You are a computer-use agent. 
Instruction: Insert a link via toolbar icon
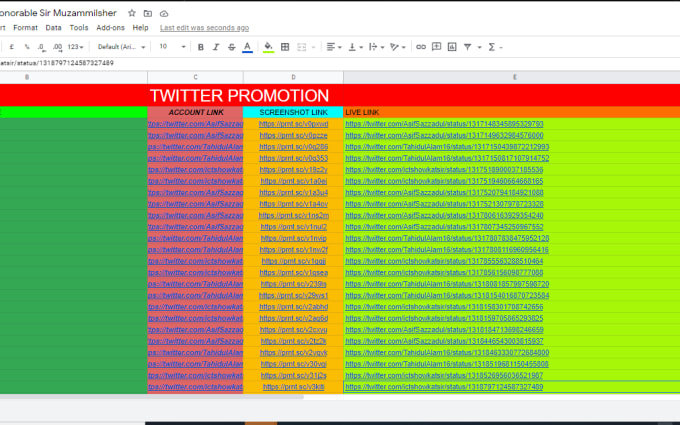(421, 47)
